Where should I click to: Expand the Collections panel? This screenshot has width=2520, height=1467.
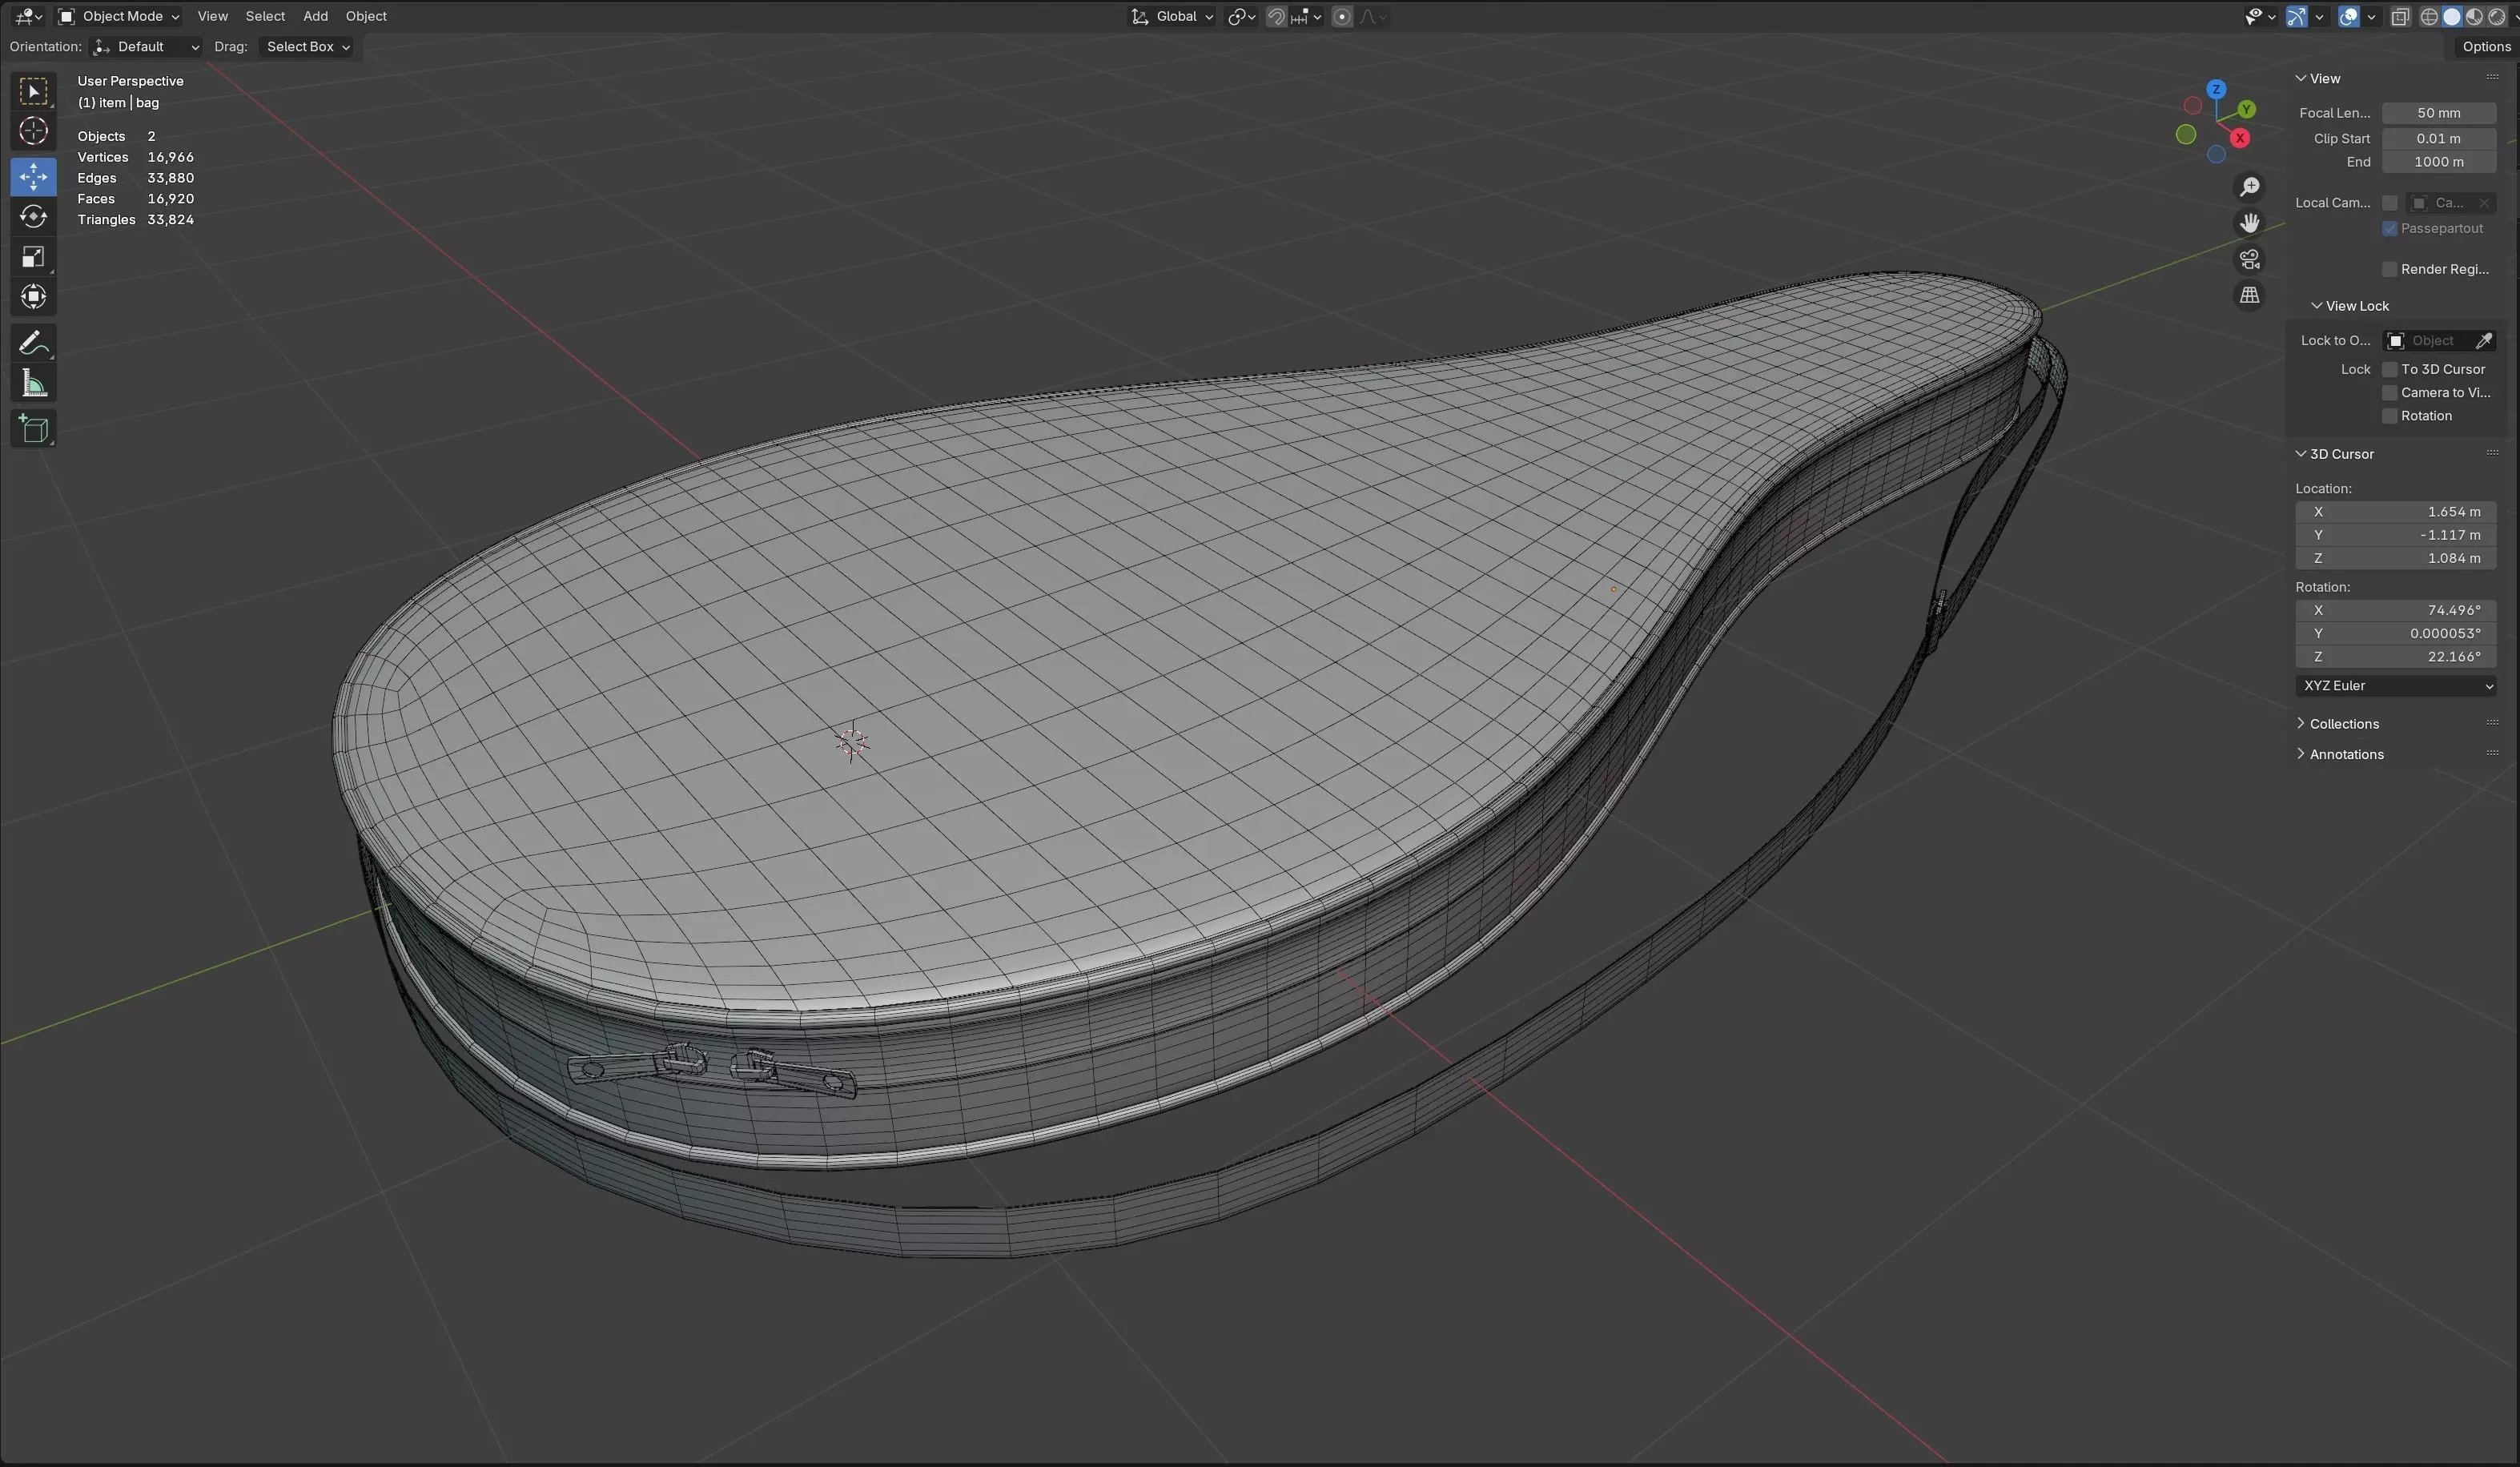[x=2337, y=724]
